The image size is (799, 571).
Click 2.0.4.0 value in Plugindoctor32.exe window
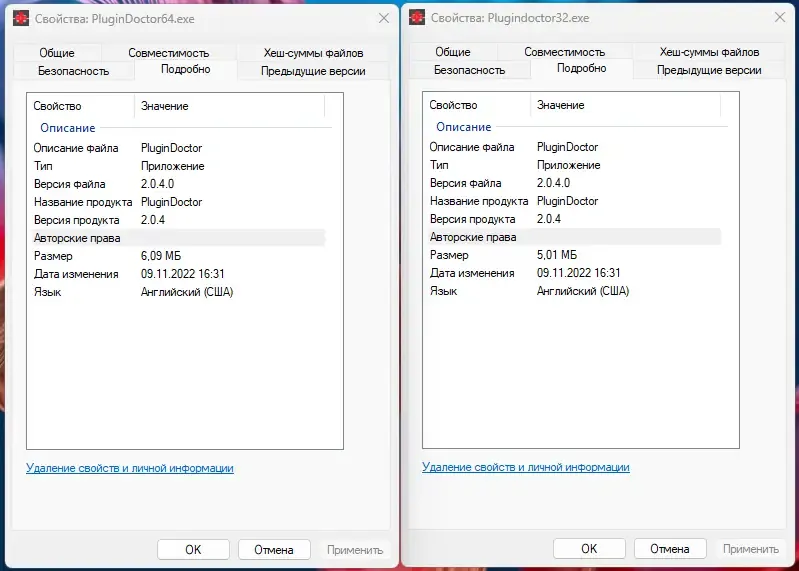coord(553,183)
